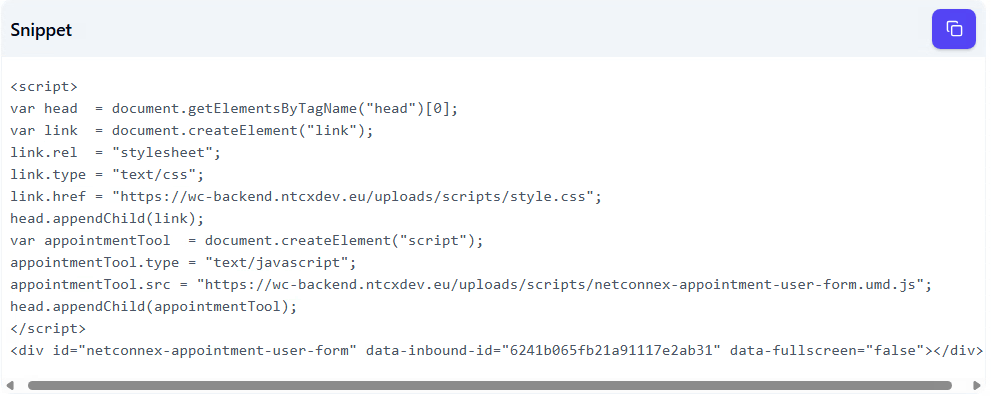Click the head.appendChild(appointmentTool) line
Image resolution: width=991 pixels, height=403 pixels.
154,307
